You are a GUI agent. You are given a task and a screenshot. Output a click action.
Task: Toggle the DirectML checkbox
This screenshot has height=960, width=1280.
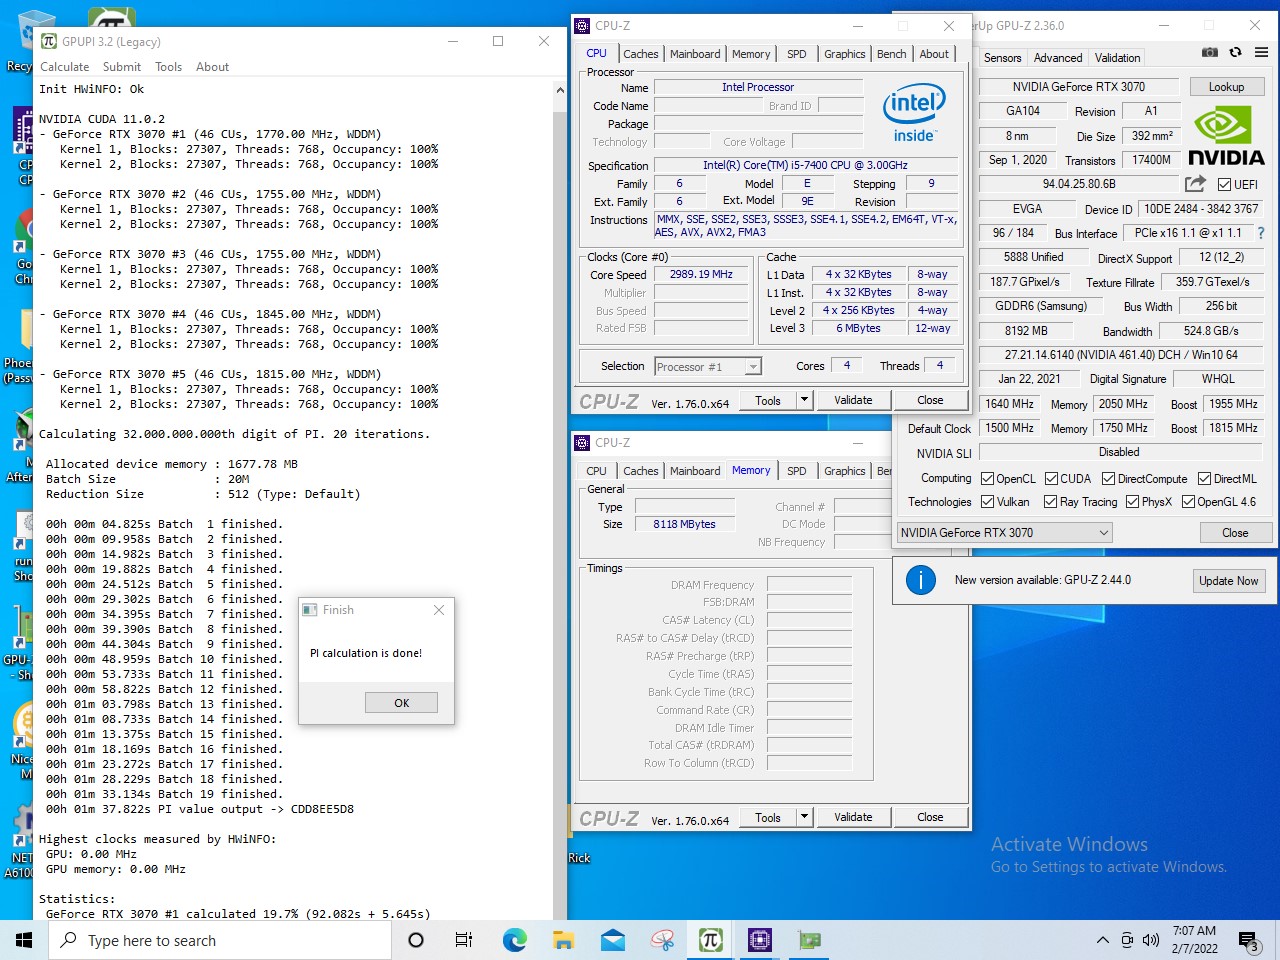1204,479
